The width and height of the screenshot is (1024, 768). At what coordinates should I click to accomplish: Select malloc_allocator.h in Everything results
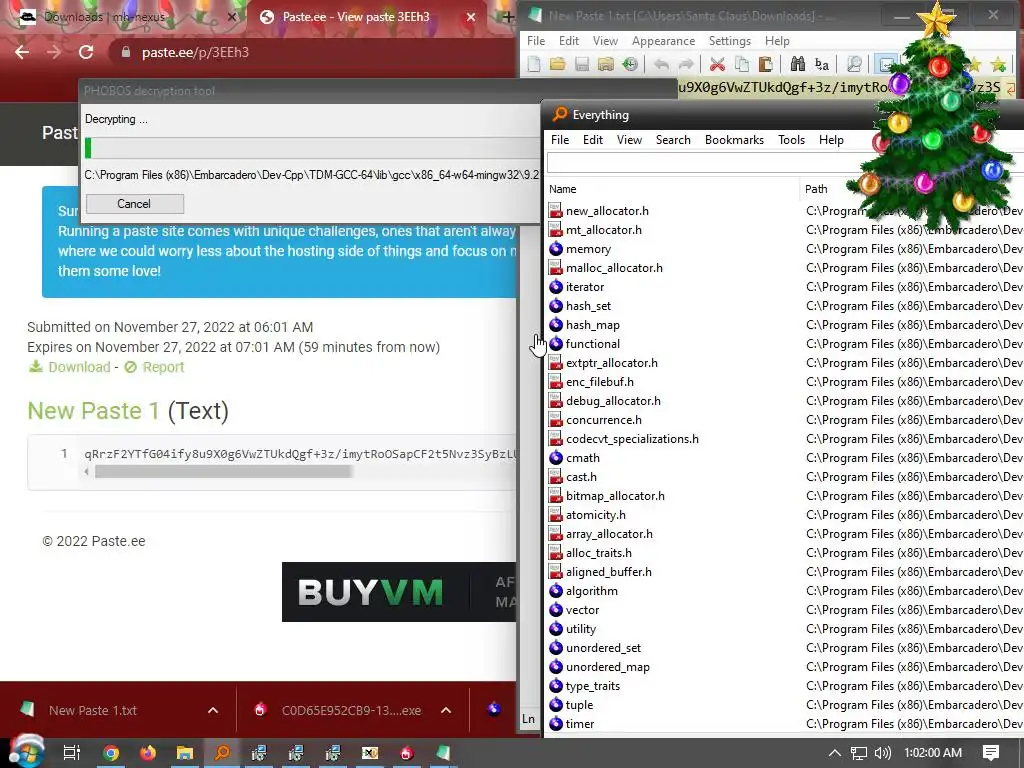(614, 268)
